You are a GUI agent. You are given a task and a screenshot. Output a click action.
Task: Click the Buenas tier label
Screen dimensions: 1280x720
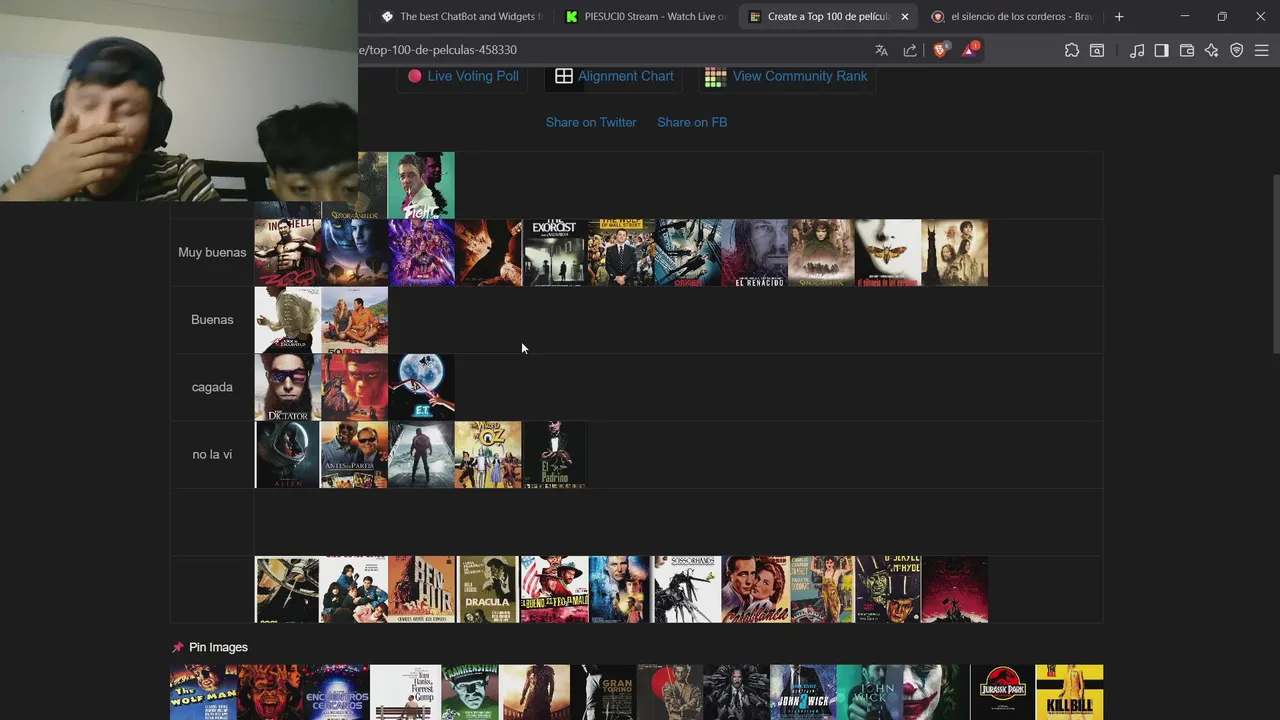(x=212, y=320)
